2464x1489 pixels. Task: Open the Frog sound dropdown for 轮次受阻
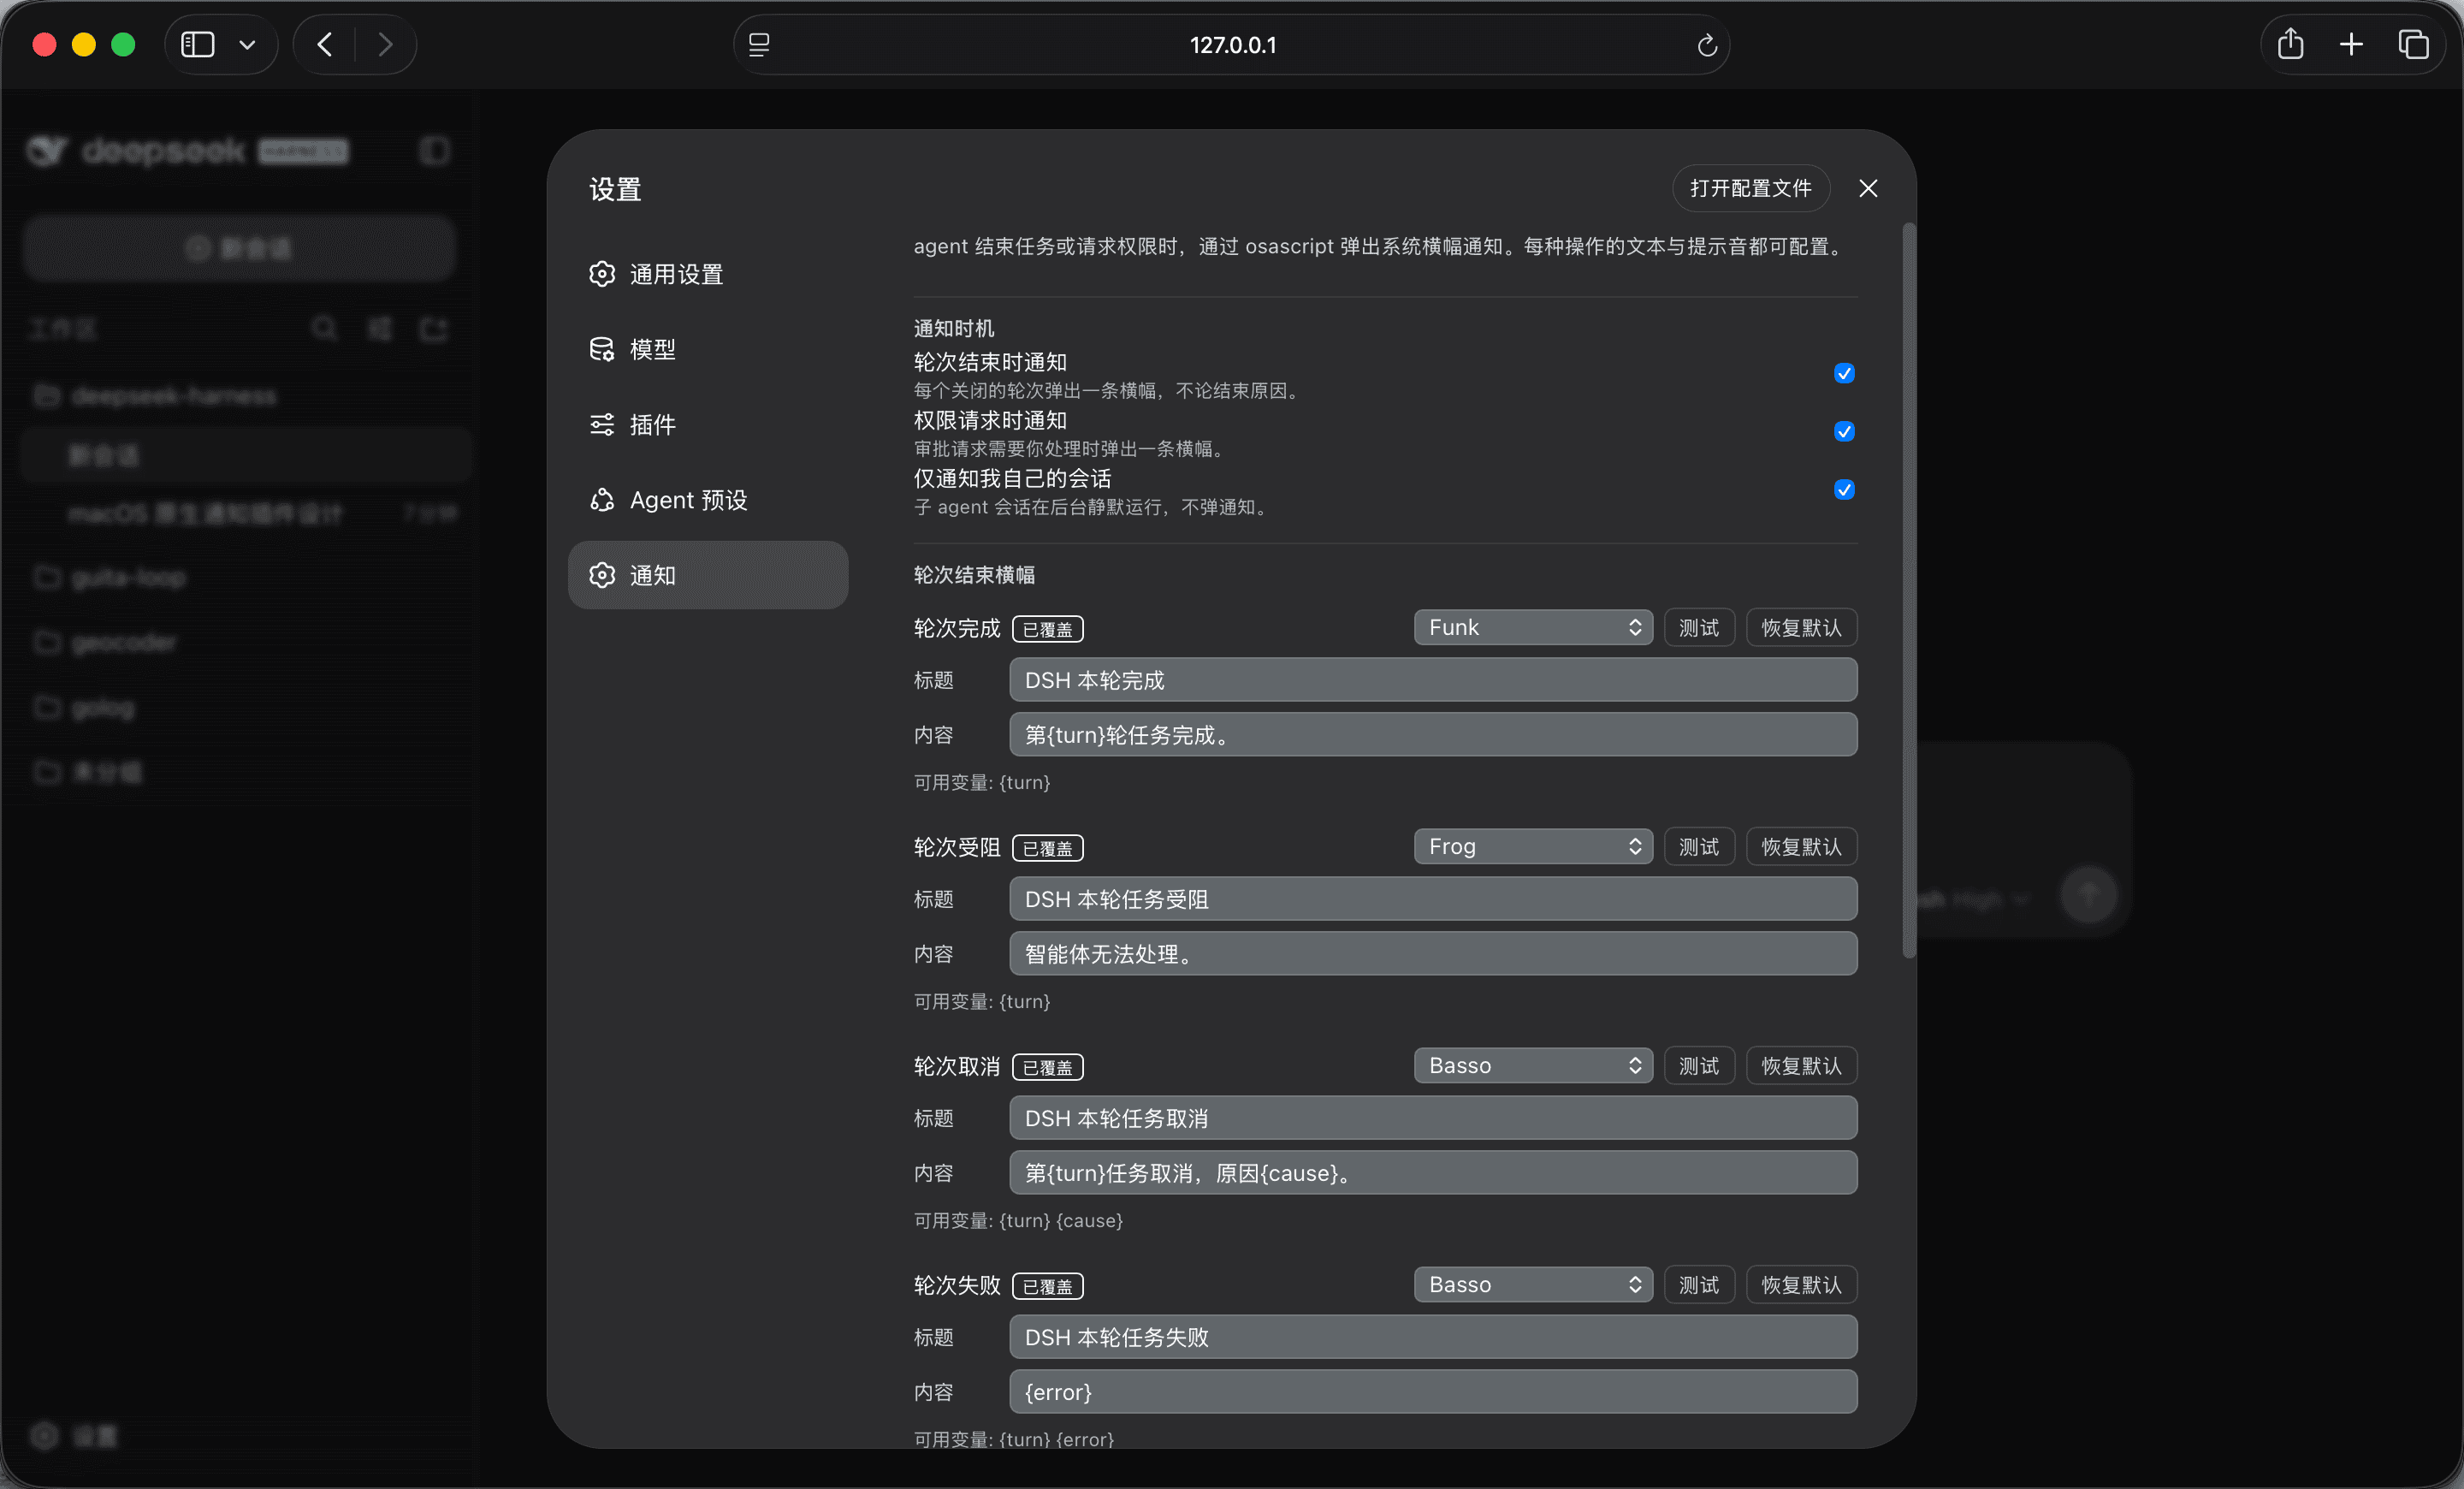point(1533,846)
